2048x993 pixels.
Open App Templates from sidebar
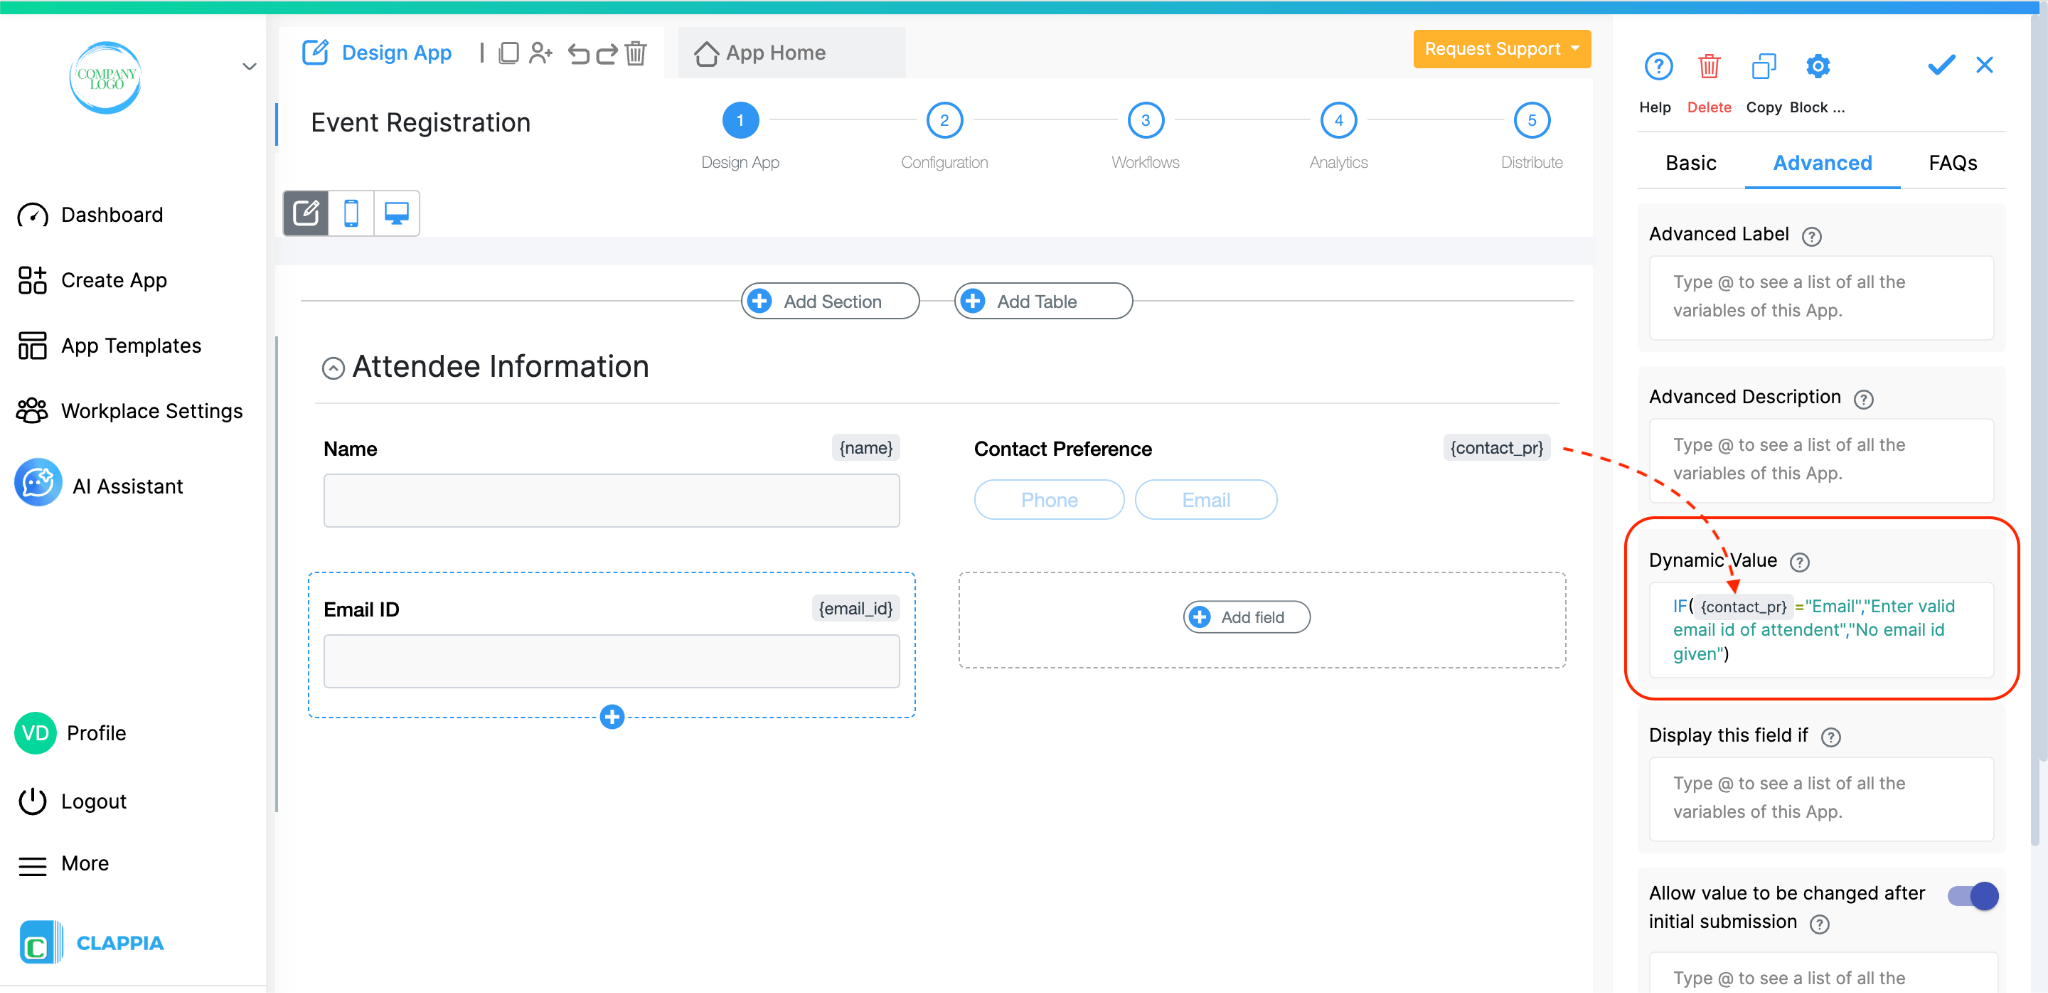point(110,346)
